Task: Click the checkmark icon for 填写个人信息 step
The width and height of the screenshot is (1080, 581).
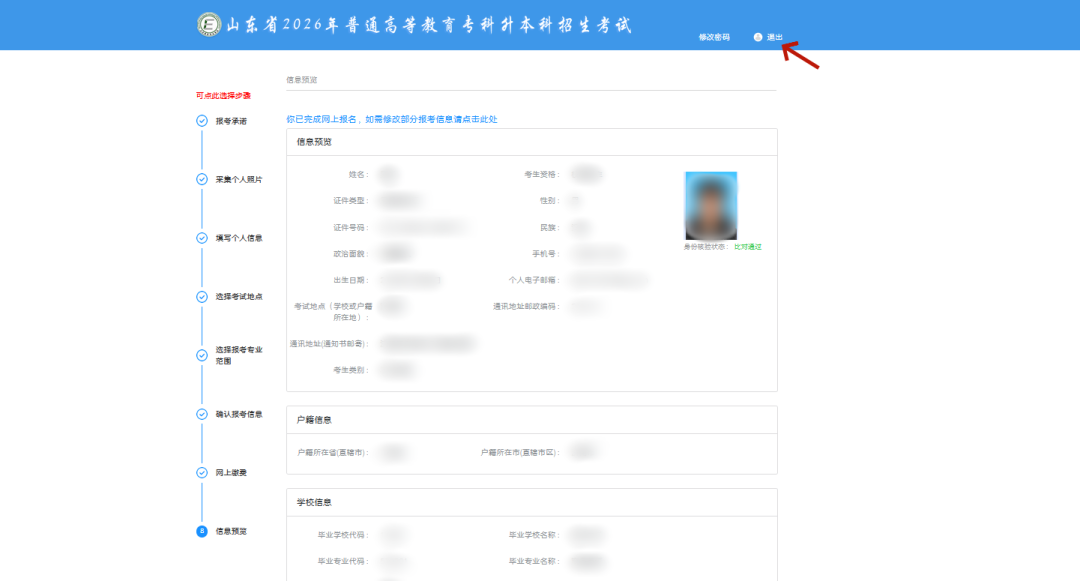Action: (x=202, y=238)
